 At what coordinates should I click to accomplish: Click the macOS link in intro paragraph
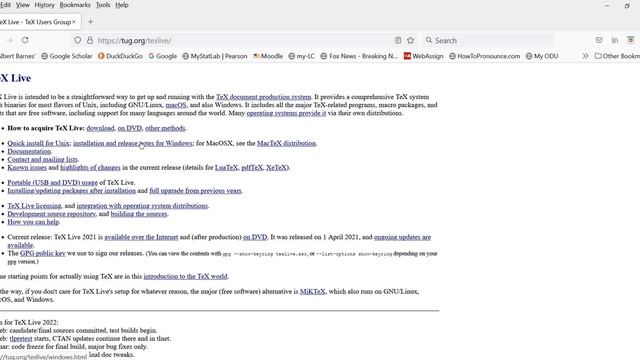[176, 105]
